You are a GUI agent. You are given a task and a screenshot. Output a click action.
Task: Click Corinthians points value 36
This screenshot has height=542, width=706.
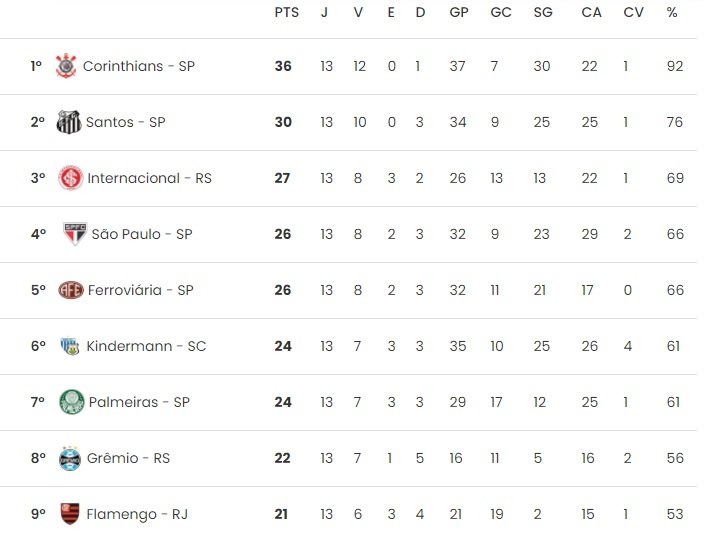click(283, 66)
